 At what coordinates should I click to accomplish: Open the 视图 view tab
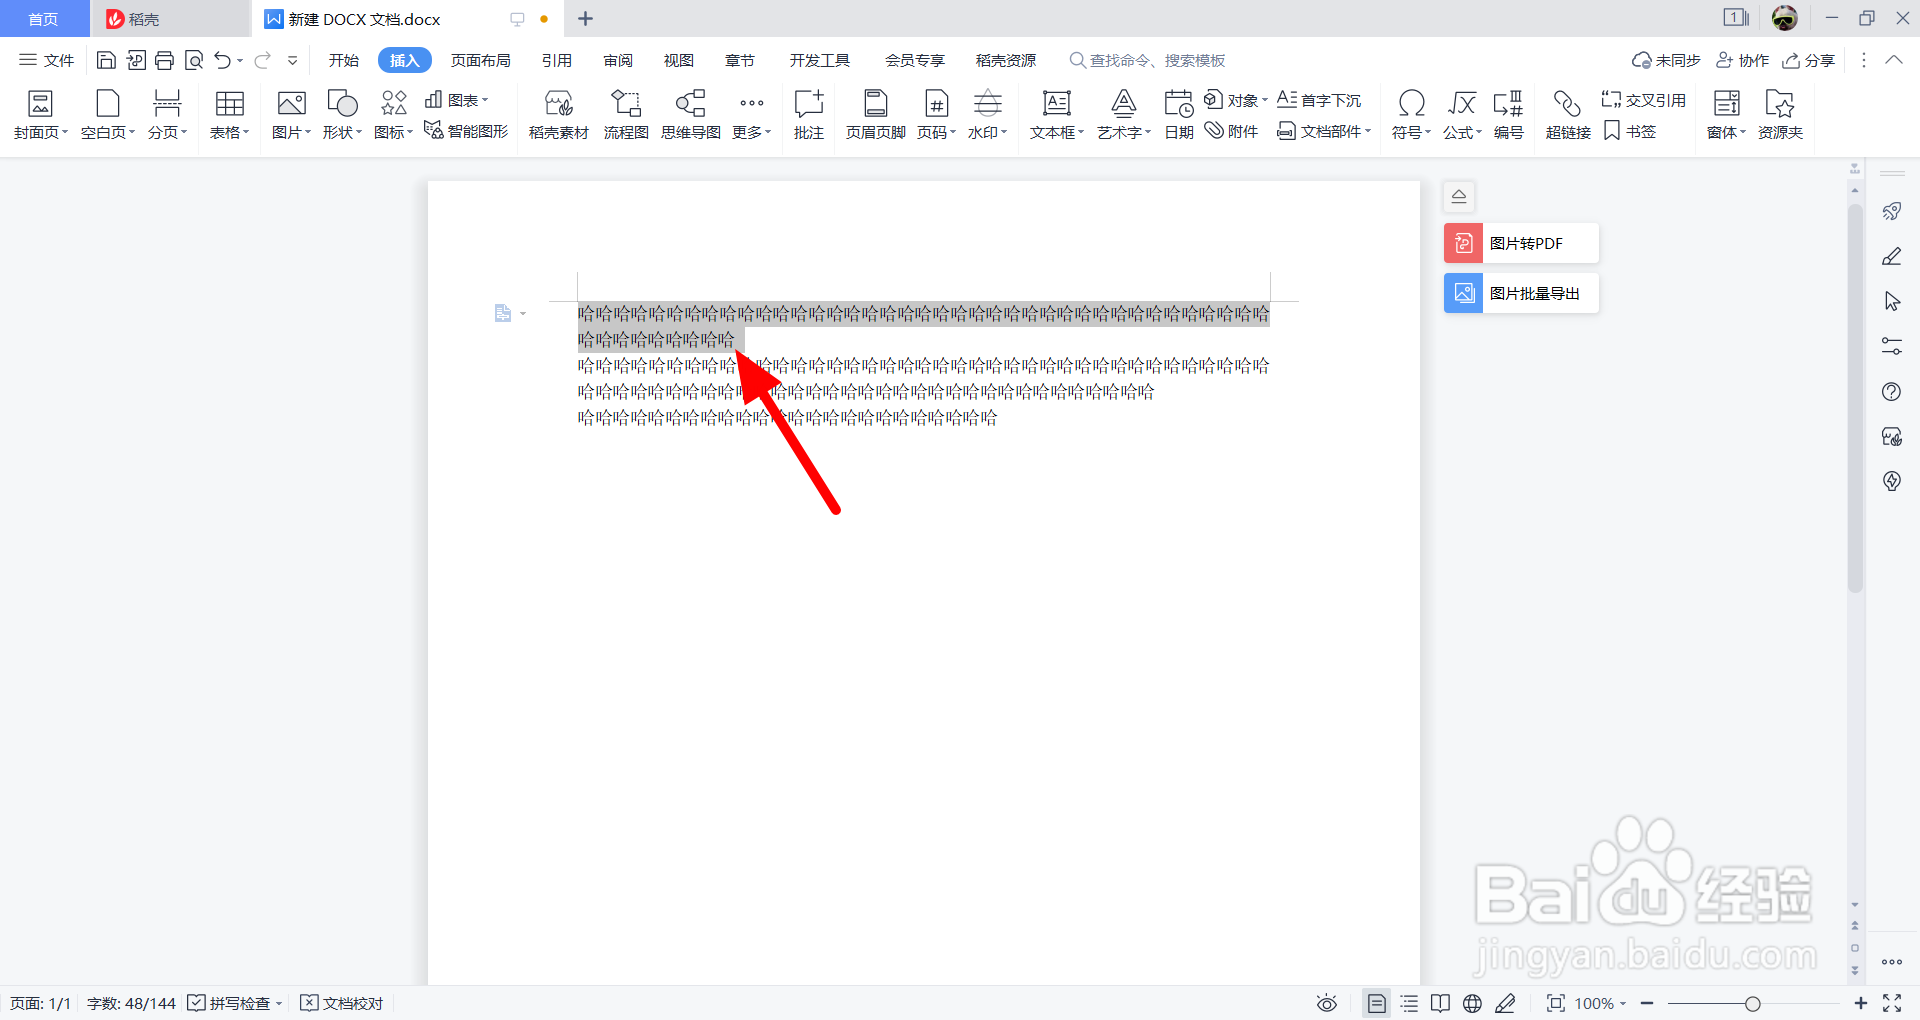coord(679,60)
